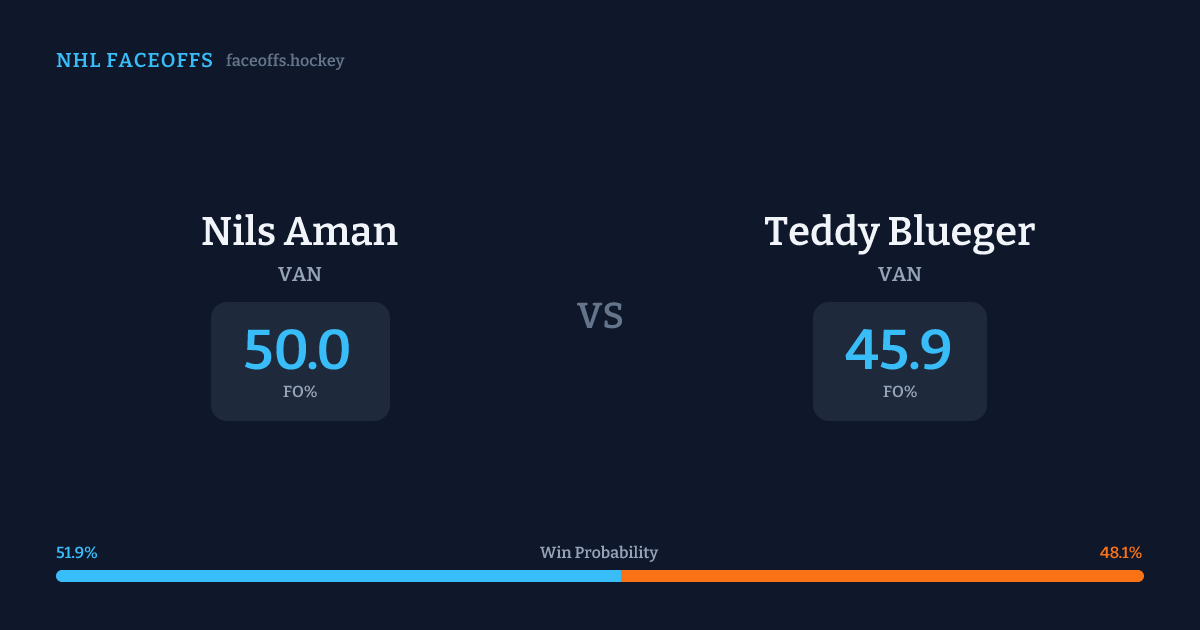Click the 50.0 faceoff percentage value
Viewport: 1200px width, 630px height.
click(297, 350)
